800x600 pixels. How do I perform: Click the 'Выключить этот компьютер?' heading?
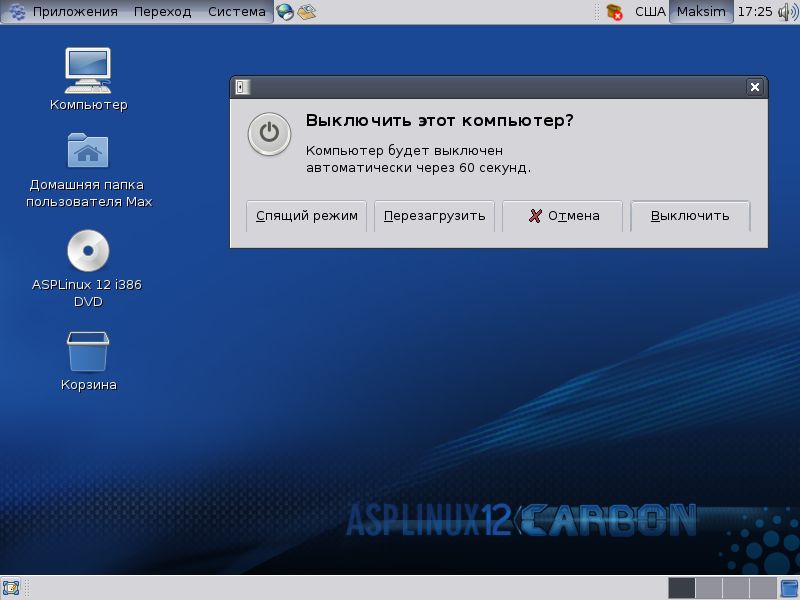(439, 121)
